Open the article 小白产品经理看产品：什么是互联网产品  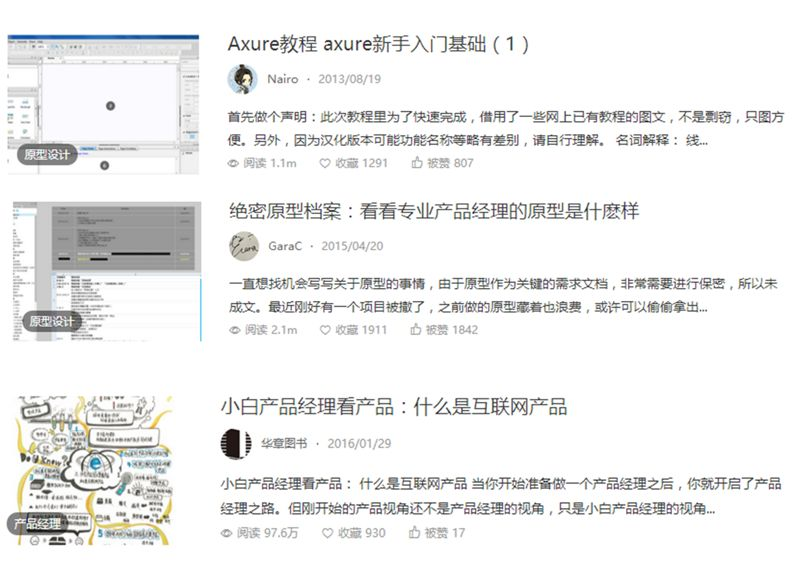393,407
